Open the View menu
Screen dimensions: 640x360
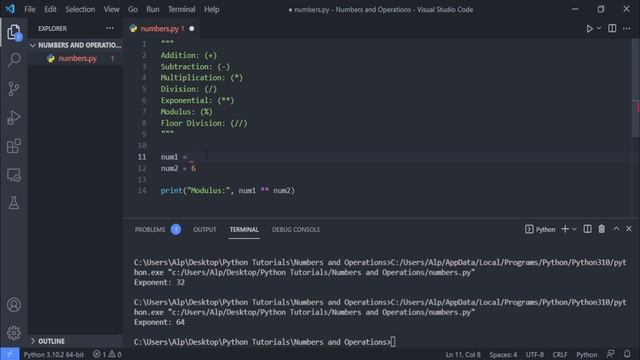pos(111,9)
